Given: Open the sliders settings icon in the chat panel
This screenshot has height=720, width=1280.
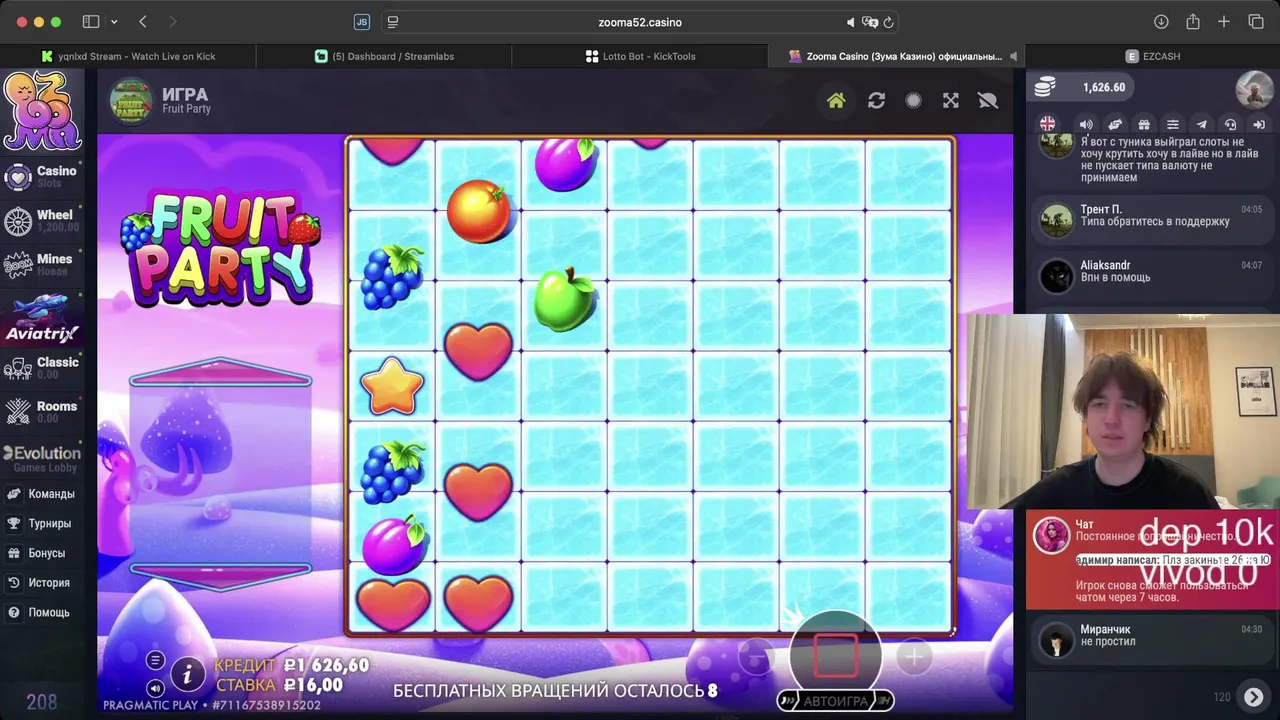Looking at the screenshot, I should (x=1173, y=124).
